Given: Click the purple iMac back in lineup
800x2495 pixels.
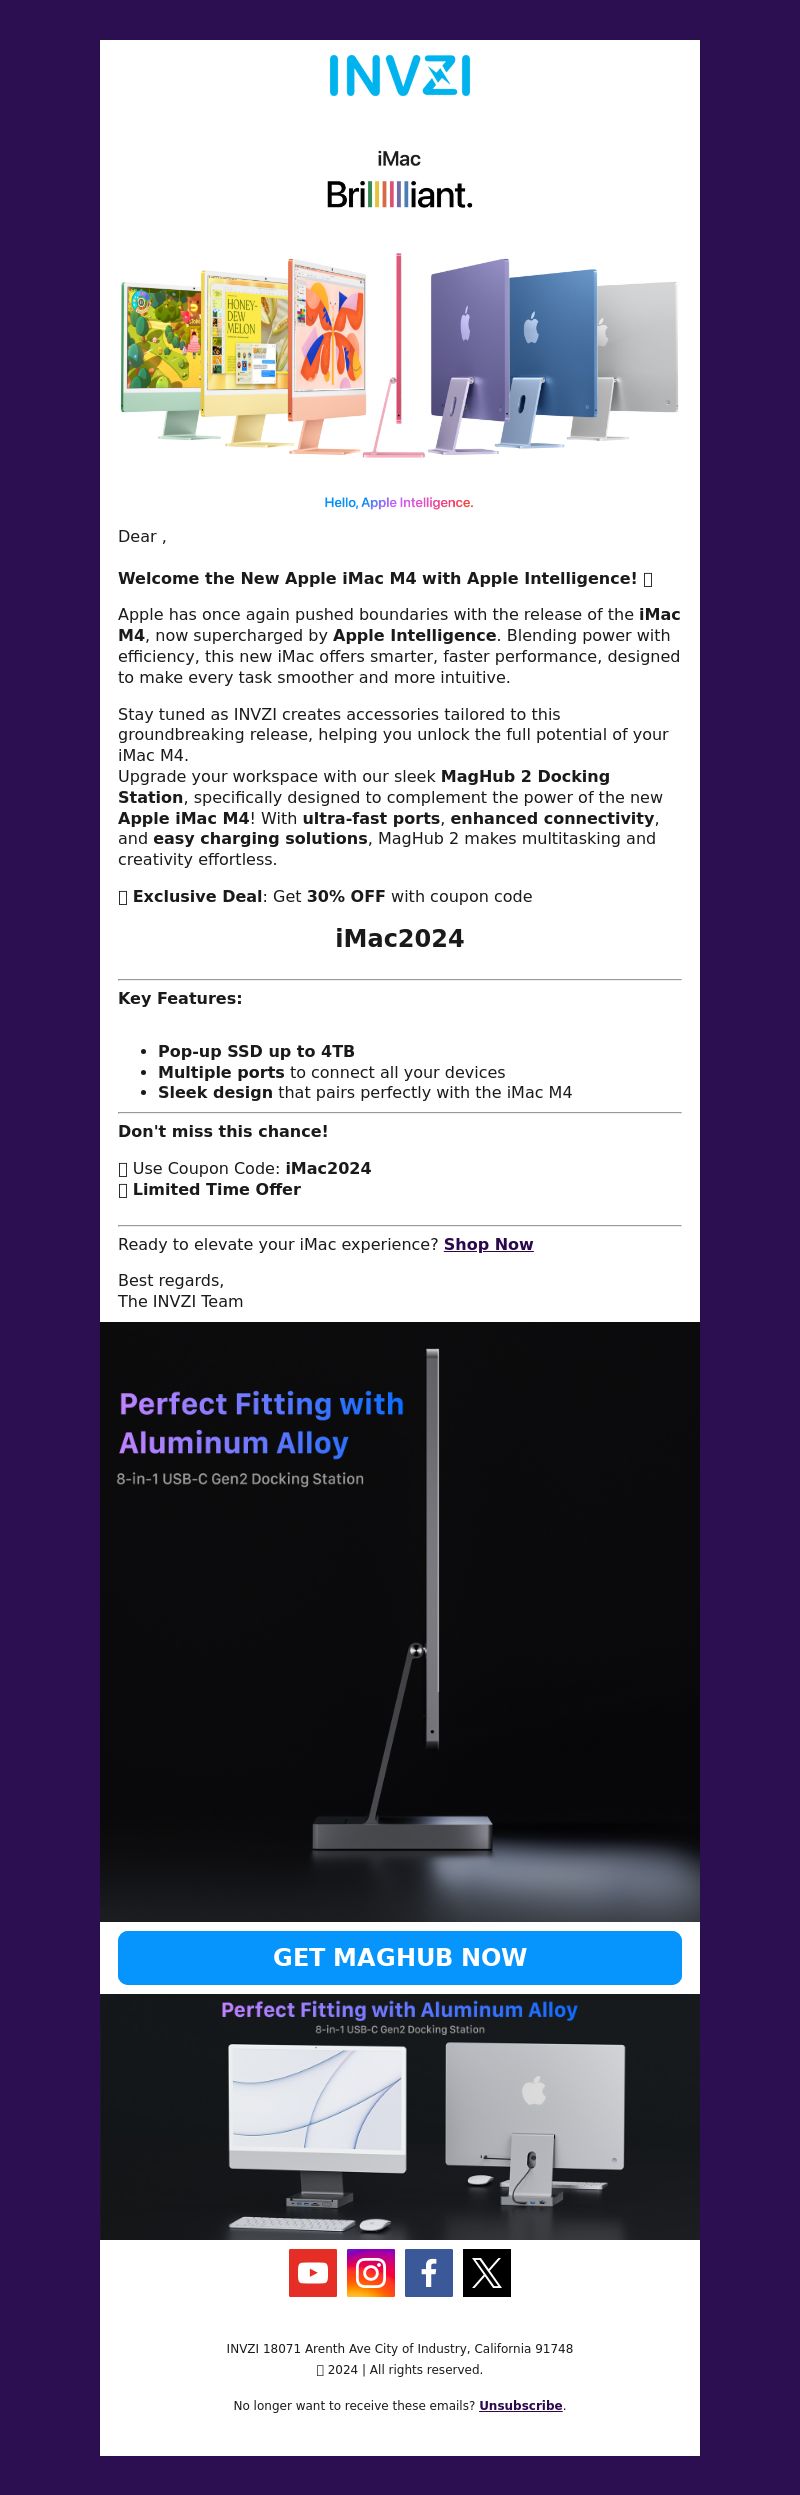Looking at the screenshot, I should [468, 355].
